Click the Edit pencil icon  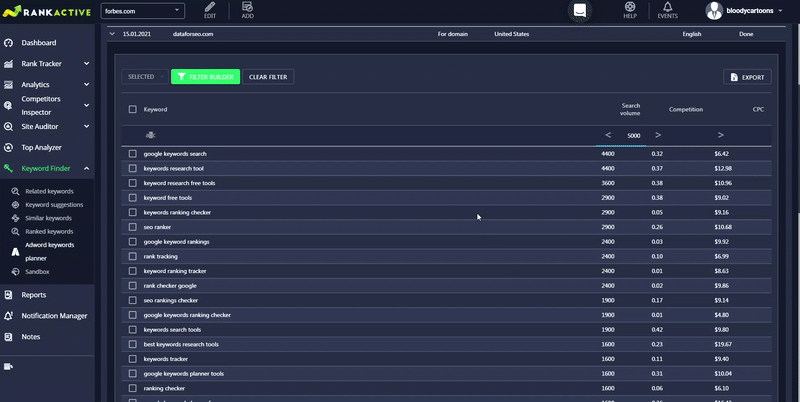tap(210, 7)
